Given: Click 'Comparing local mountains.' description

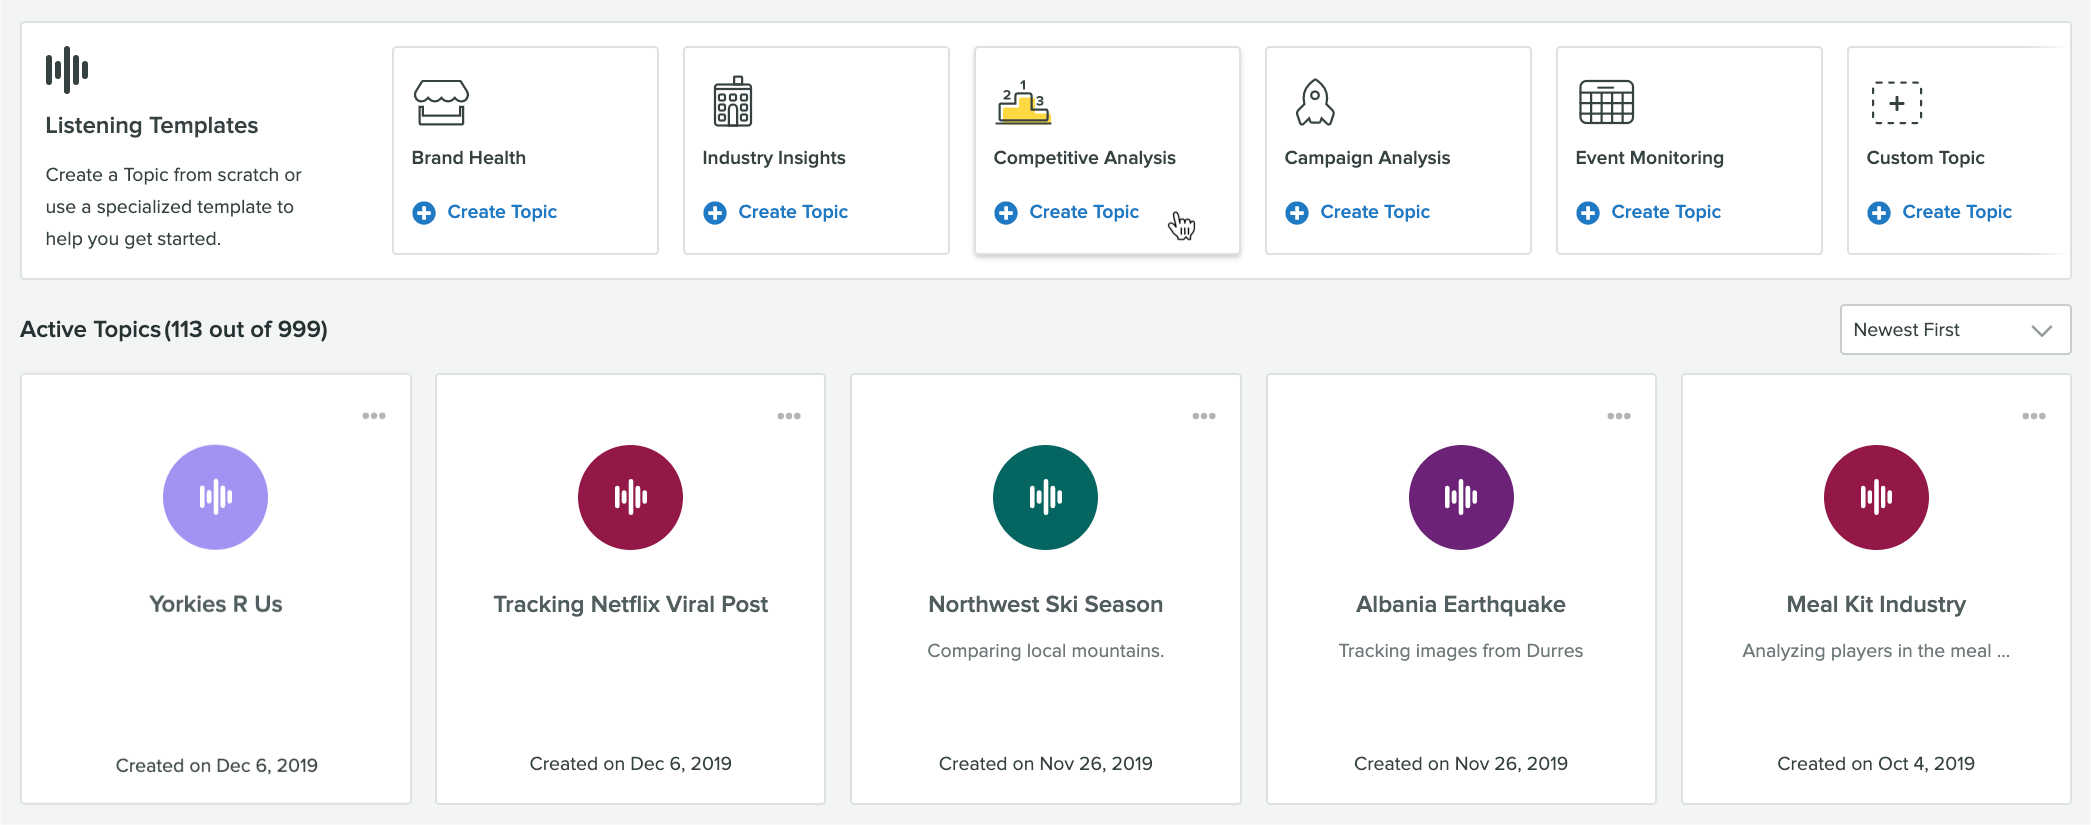Looking at the screenshot, I should pos(1046,651).
